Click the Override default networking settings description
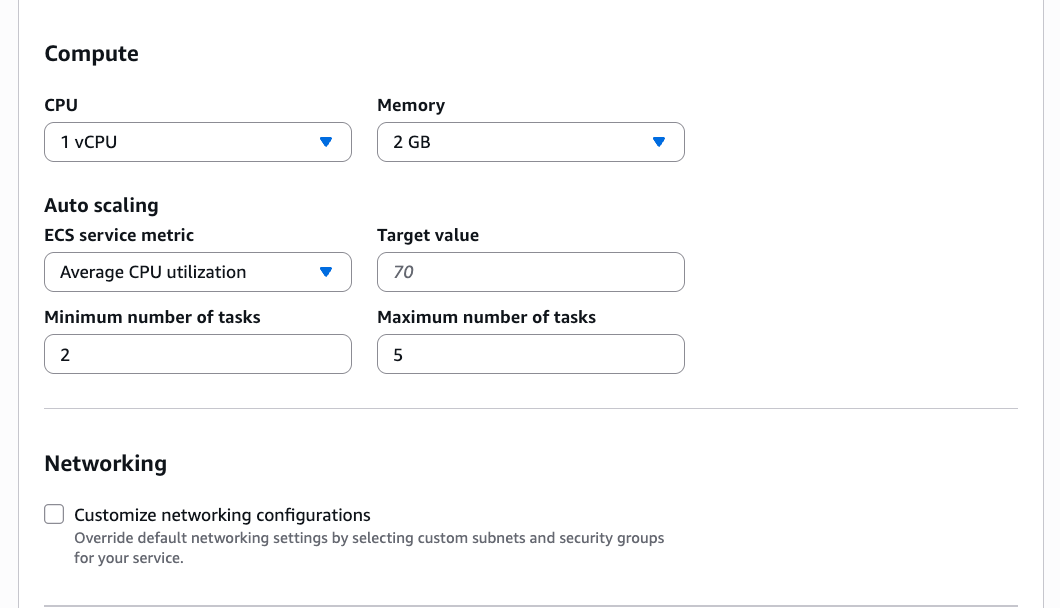The image size is (1060, 608). 369,547
